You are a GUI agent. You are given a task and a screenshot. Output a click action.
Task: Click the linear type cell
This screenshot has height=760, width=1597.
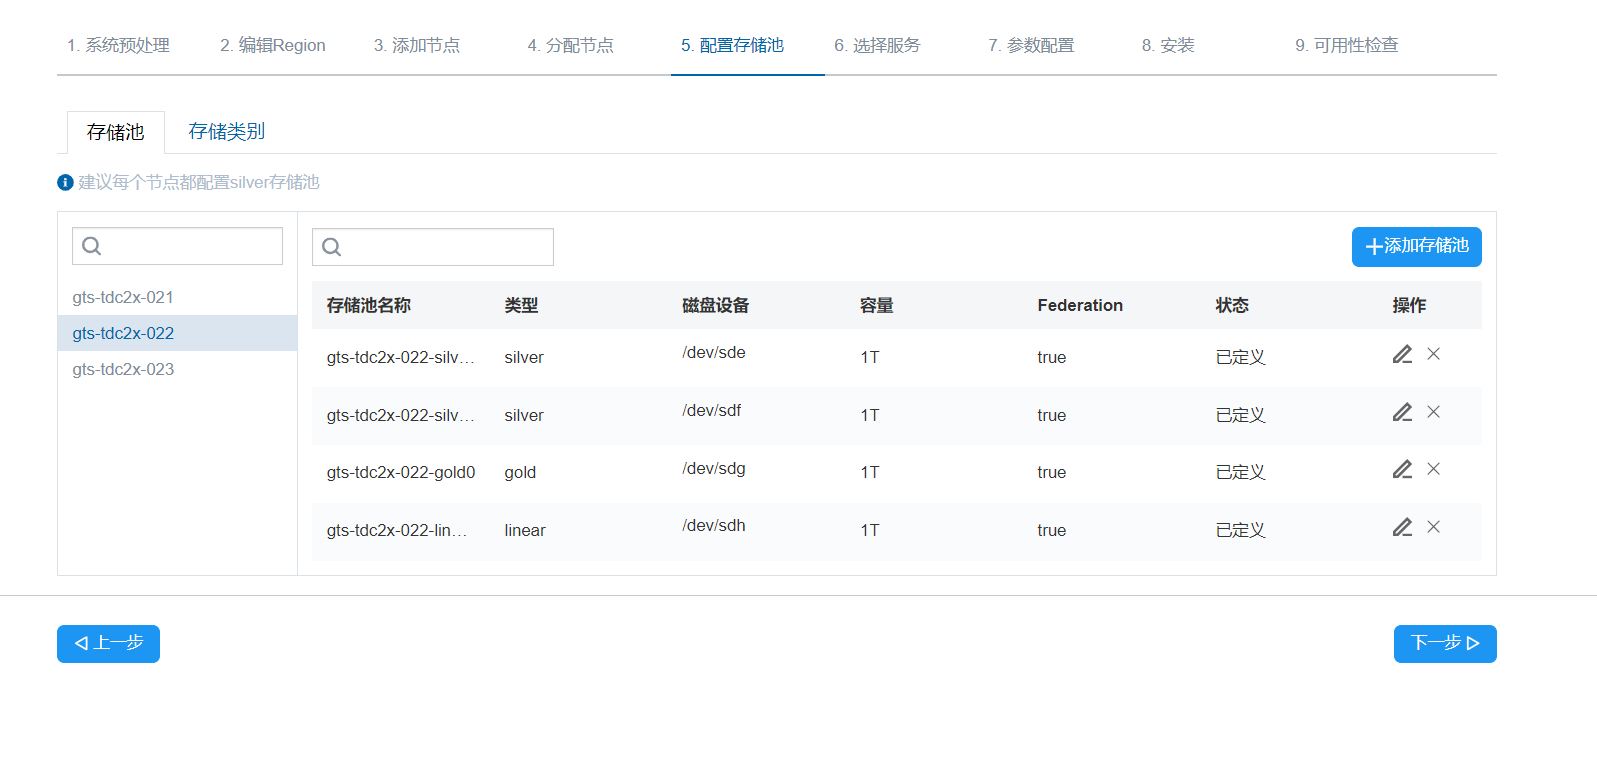(525, 530)
